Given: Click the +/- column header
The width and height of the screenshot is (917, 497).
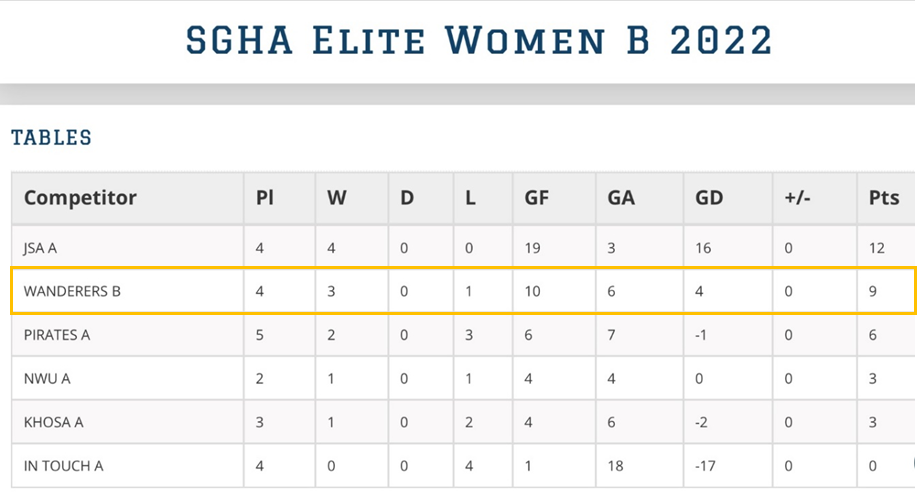Looking at the screenshot, I should (797, 198).
